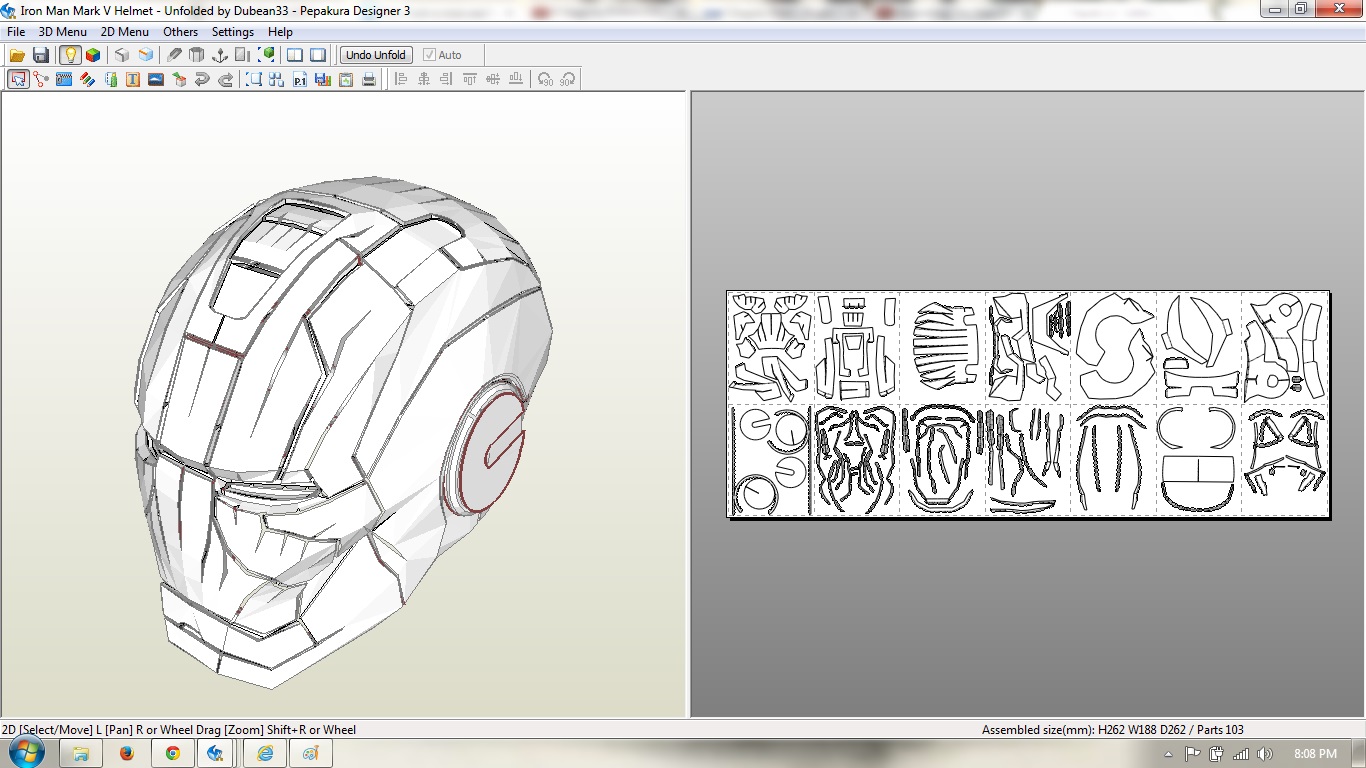Click the align vertical middle icon

[x=493, y=79]
